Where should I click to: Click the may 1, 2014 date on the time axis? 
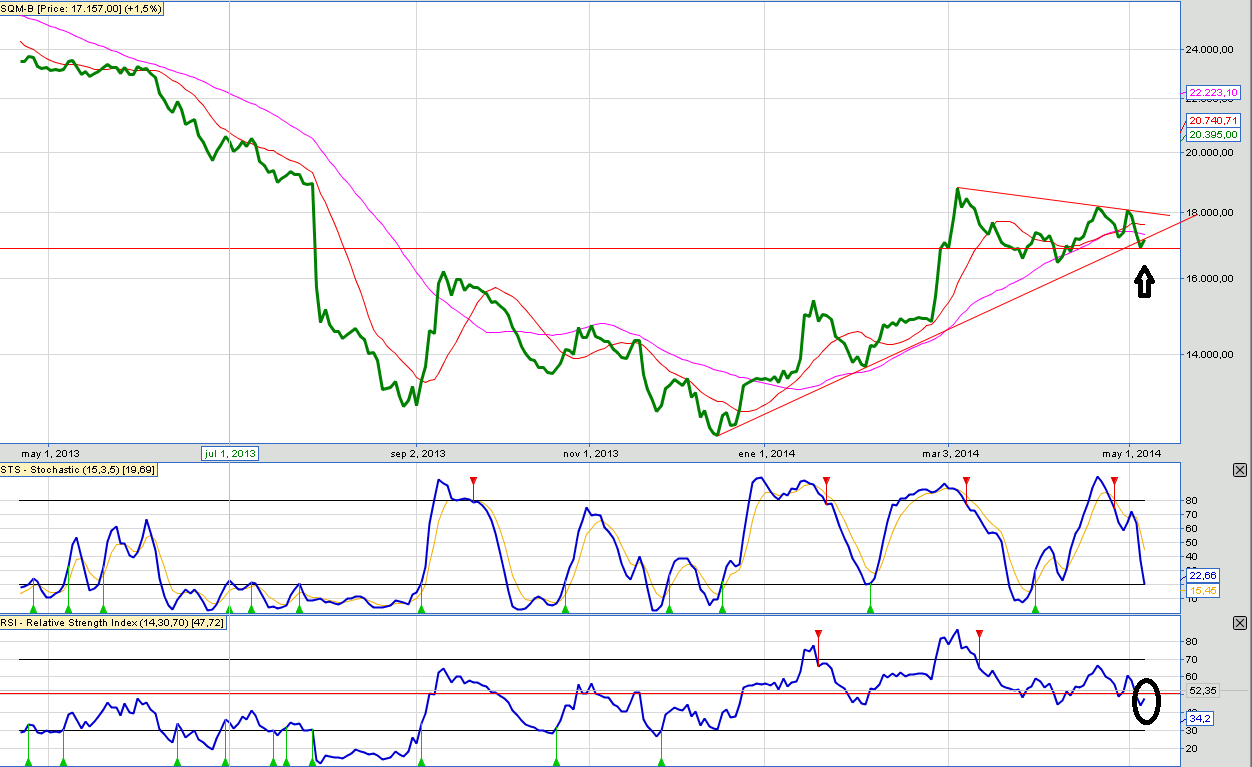click(x=1131, y=453)
